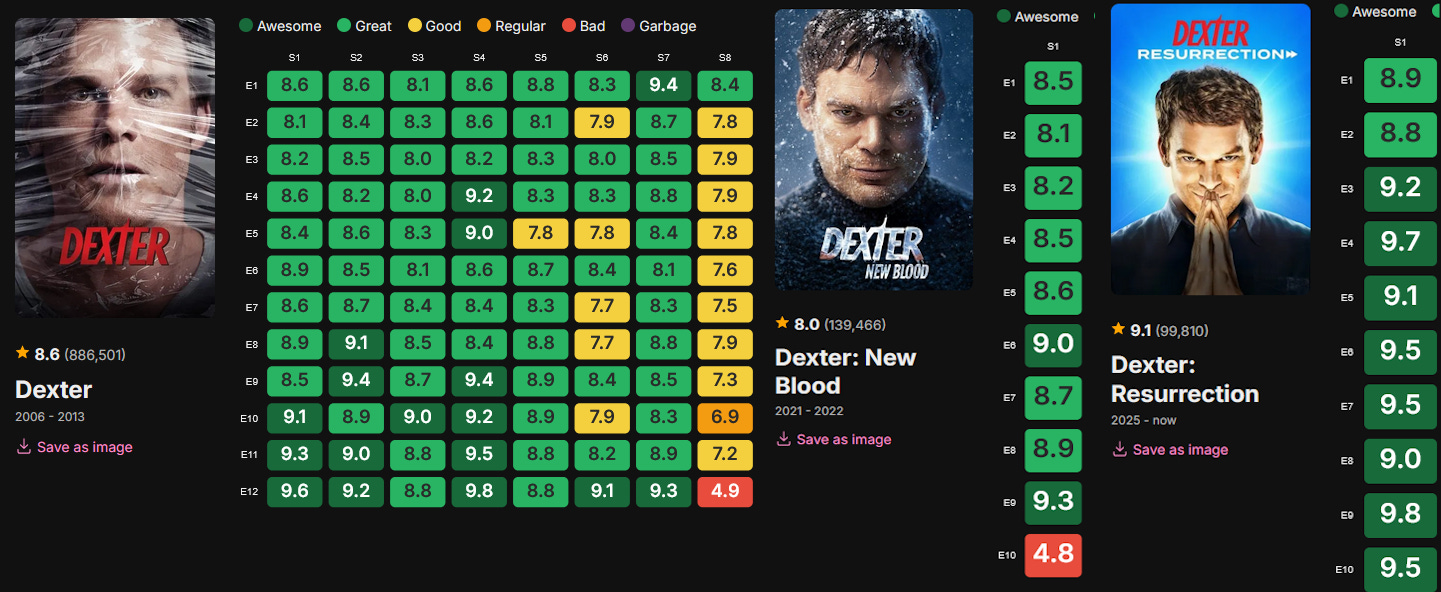
Task: Click New Blood's 9.3 rating for E9
Action: tap(1053, 503)
